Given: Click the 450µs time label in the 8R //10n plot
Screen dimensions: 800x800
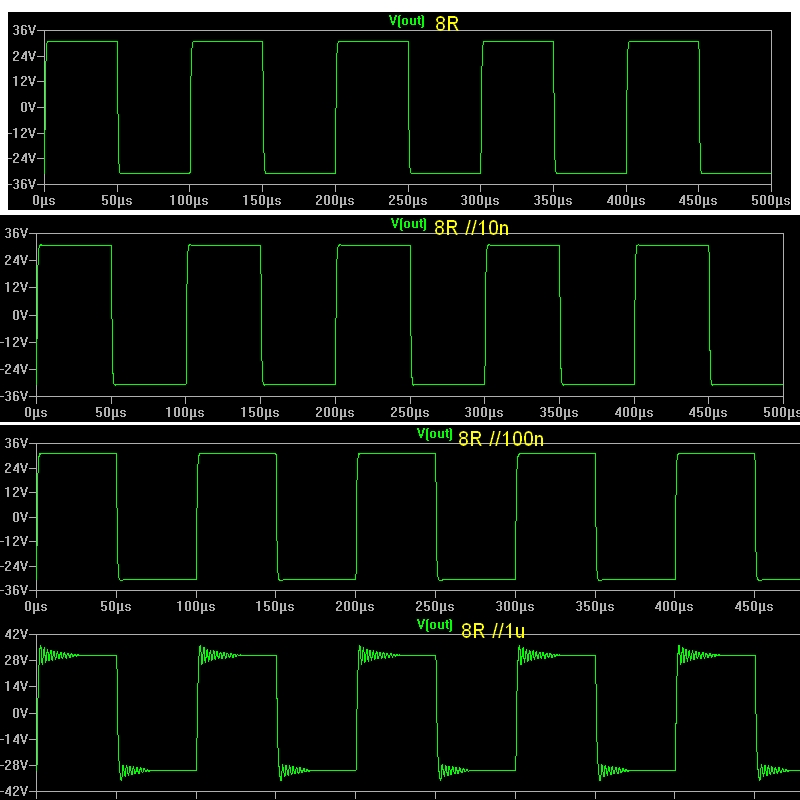Looking at the screenshot, I should point(708,412).
